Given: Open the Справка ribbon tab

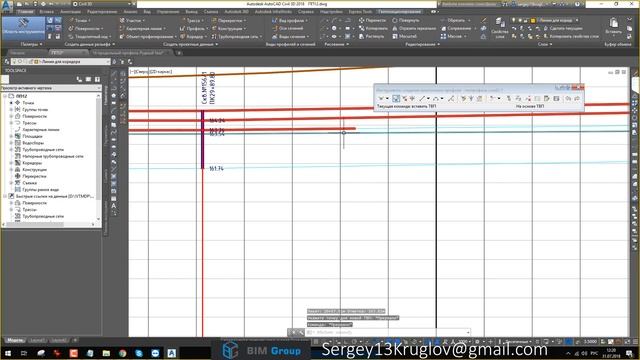Looking at the screenshot, I should tap(306, 11).
